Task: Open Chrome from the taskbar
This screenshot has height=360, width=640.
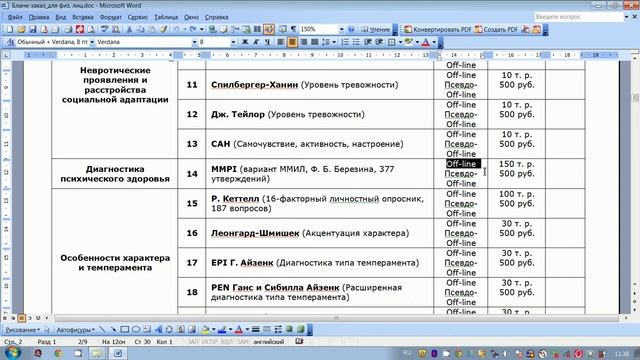Action: 58,353
